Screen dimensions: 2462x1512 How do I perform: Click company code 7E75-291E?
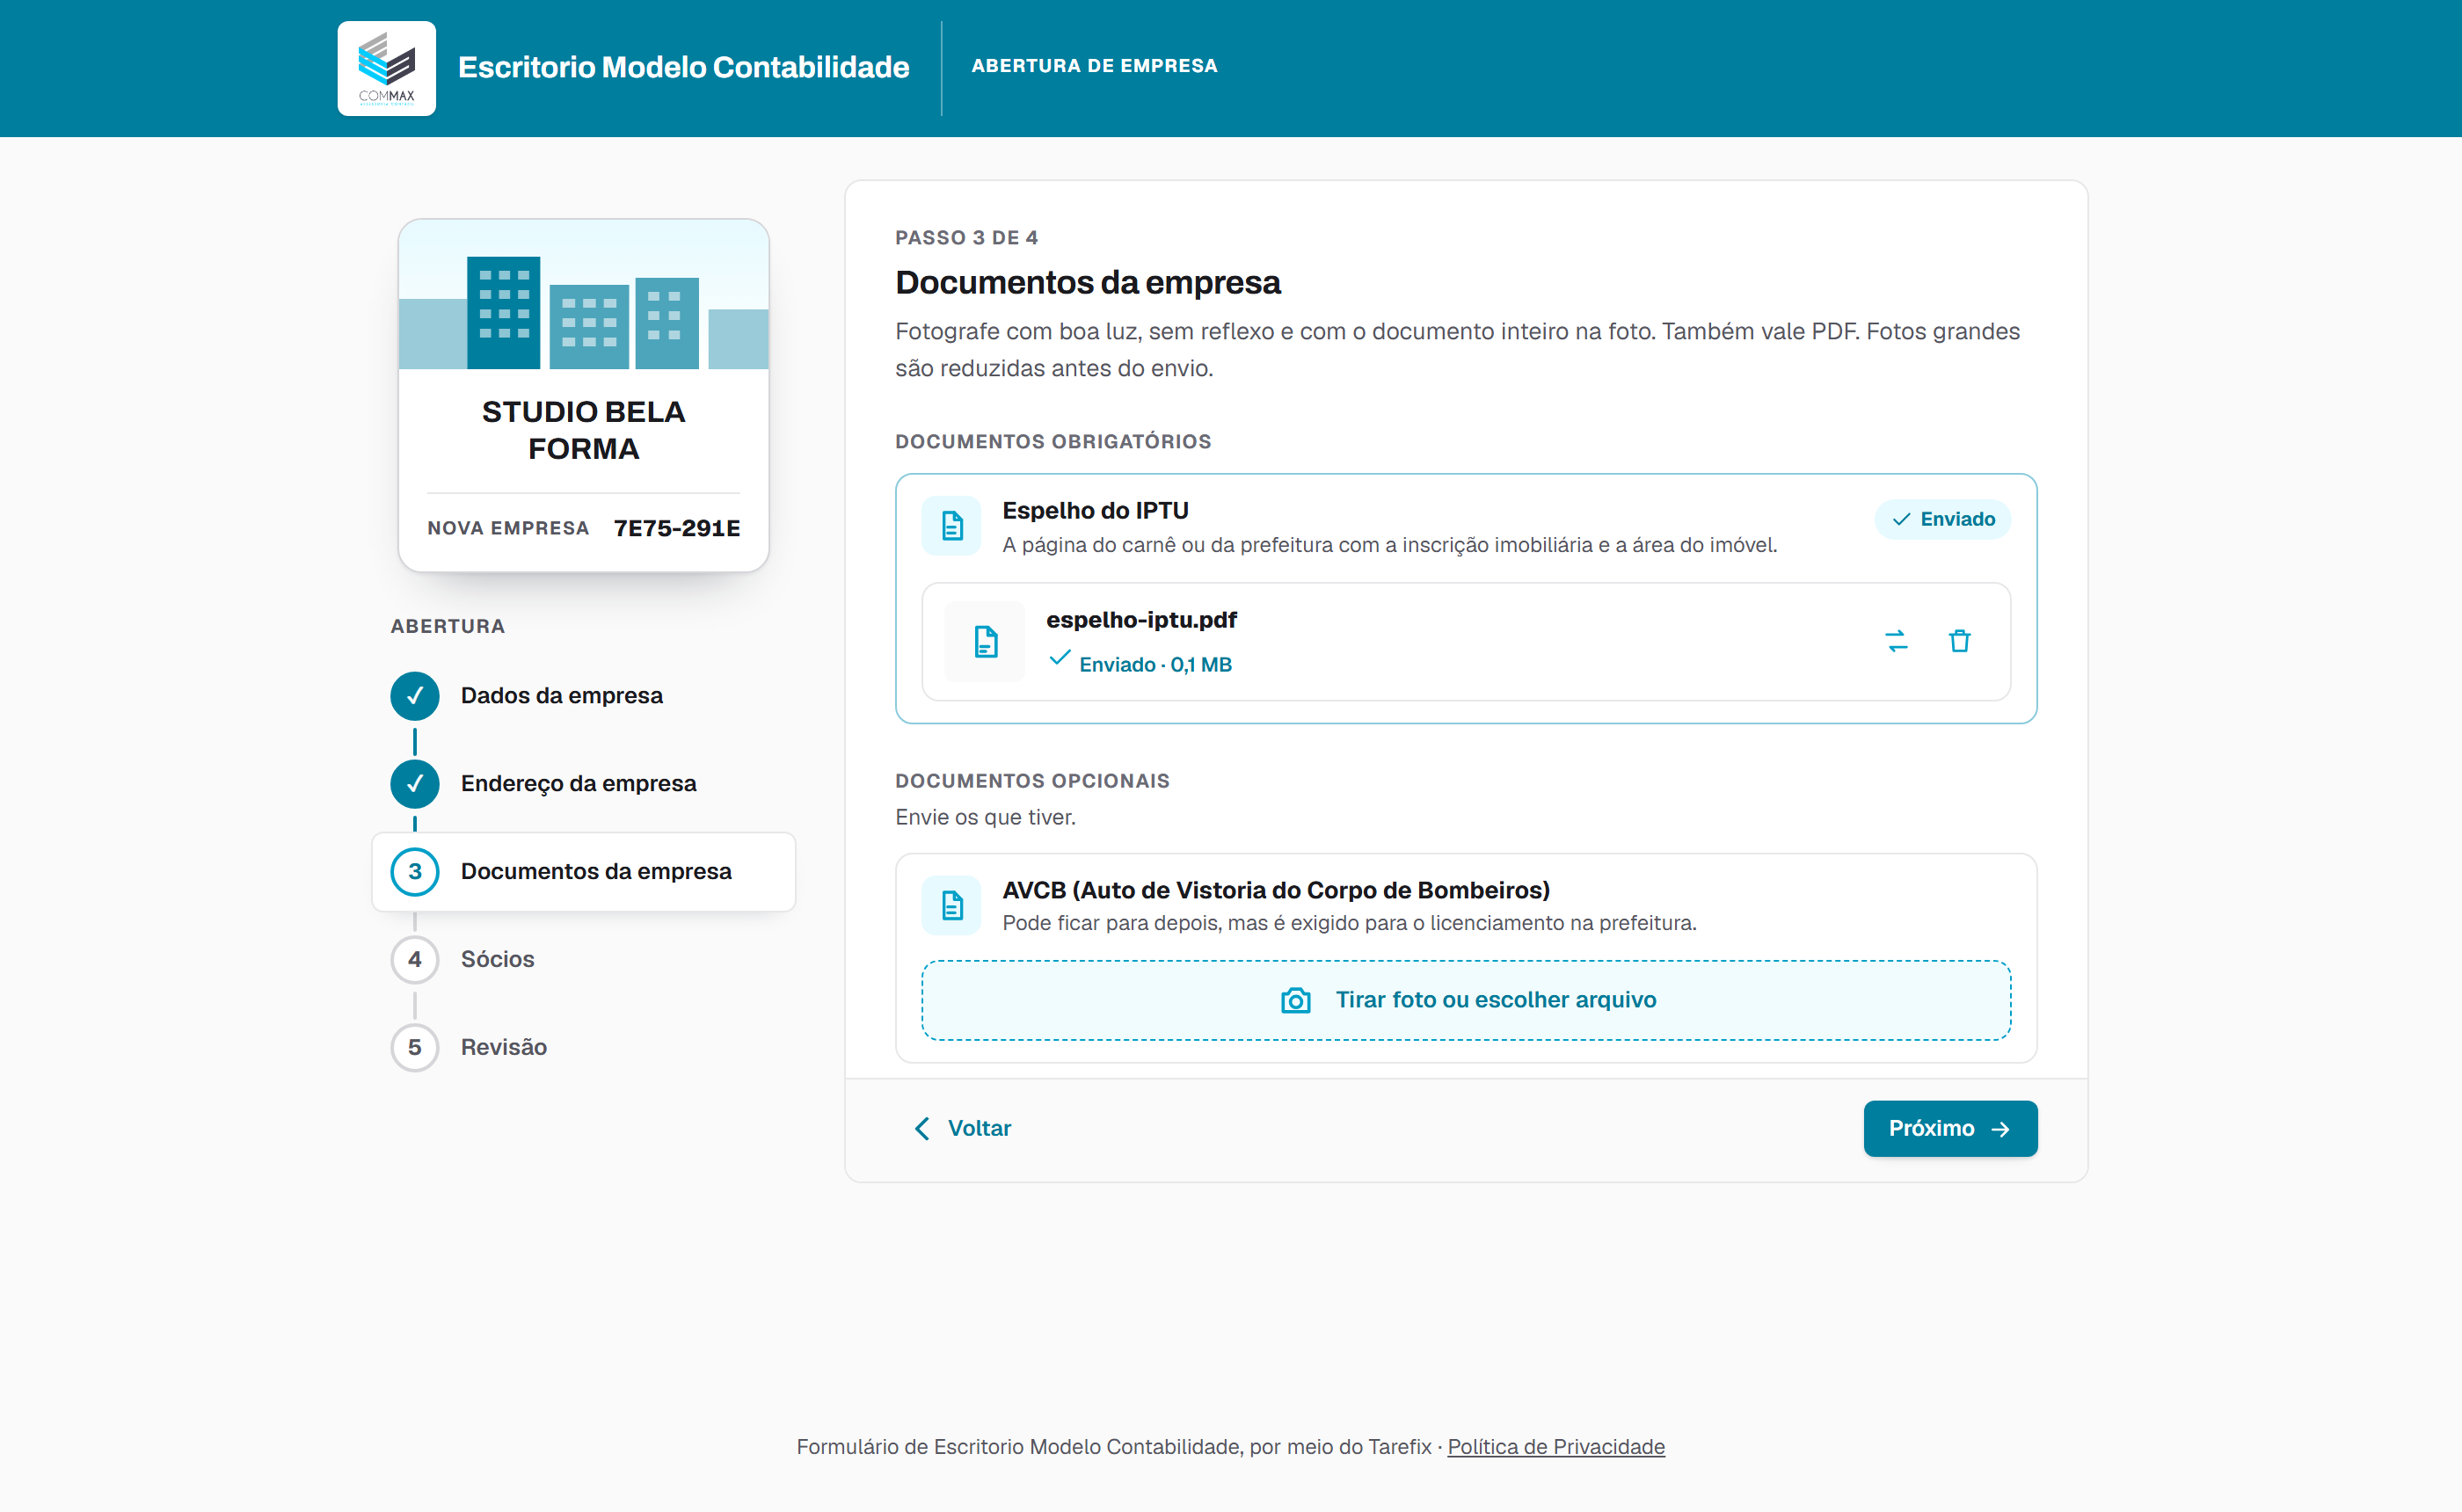[x=677, y=528]
